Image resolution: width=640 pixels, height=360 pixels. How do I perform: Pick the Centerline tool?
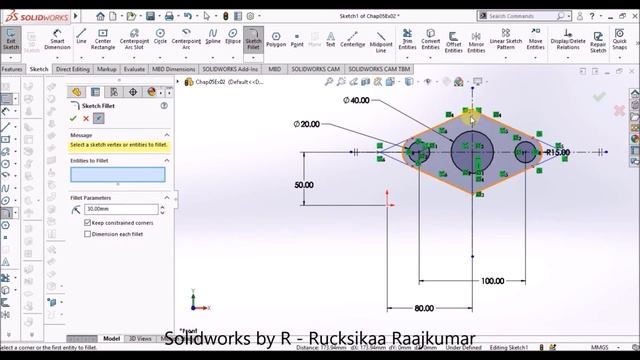coord(353,40)
